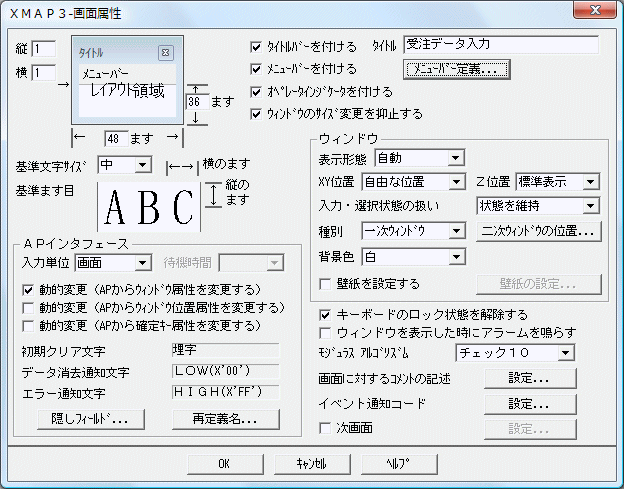Click the 横 input field
Image resolution: width=624 pixels, height=489 pixels.
pos(44,73)
